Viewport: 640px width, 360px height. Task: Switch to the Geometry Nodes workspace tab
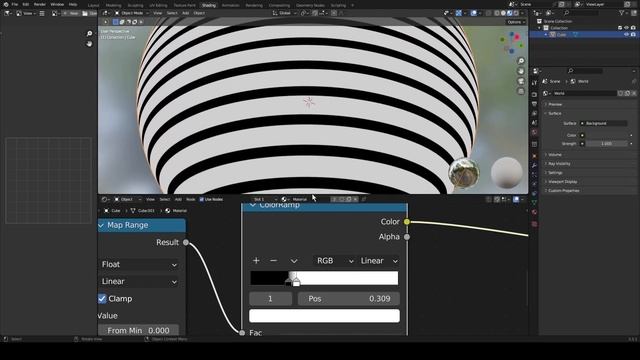coord(310,5)
